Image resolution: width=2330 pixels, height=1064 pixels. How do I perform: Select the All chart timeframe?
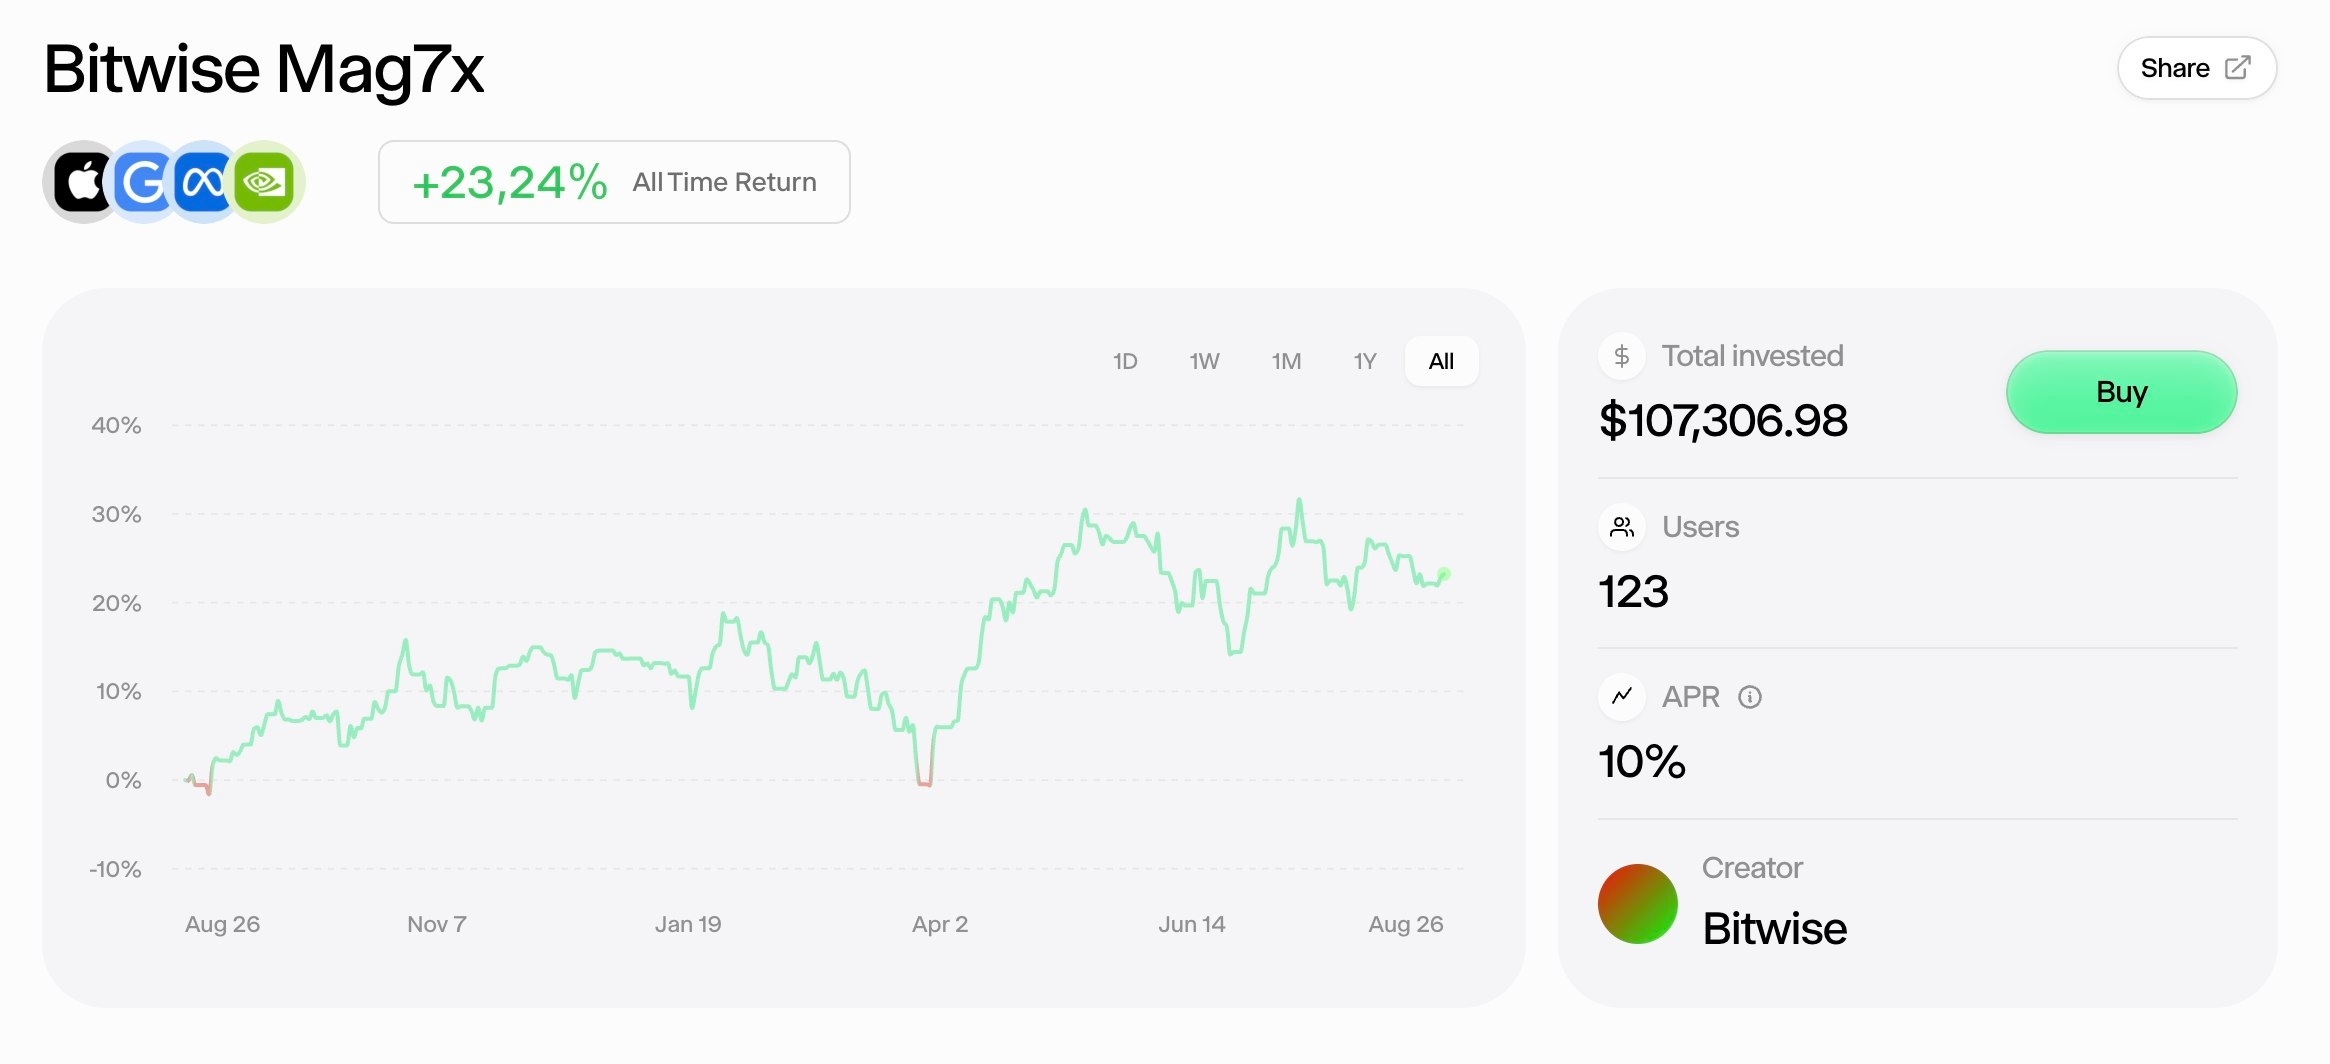coord(1441,361)
